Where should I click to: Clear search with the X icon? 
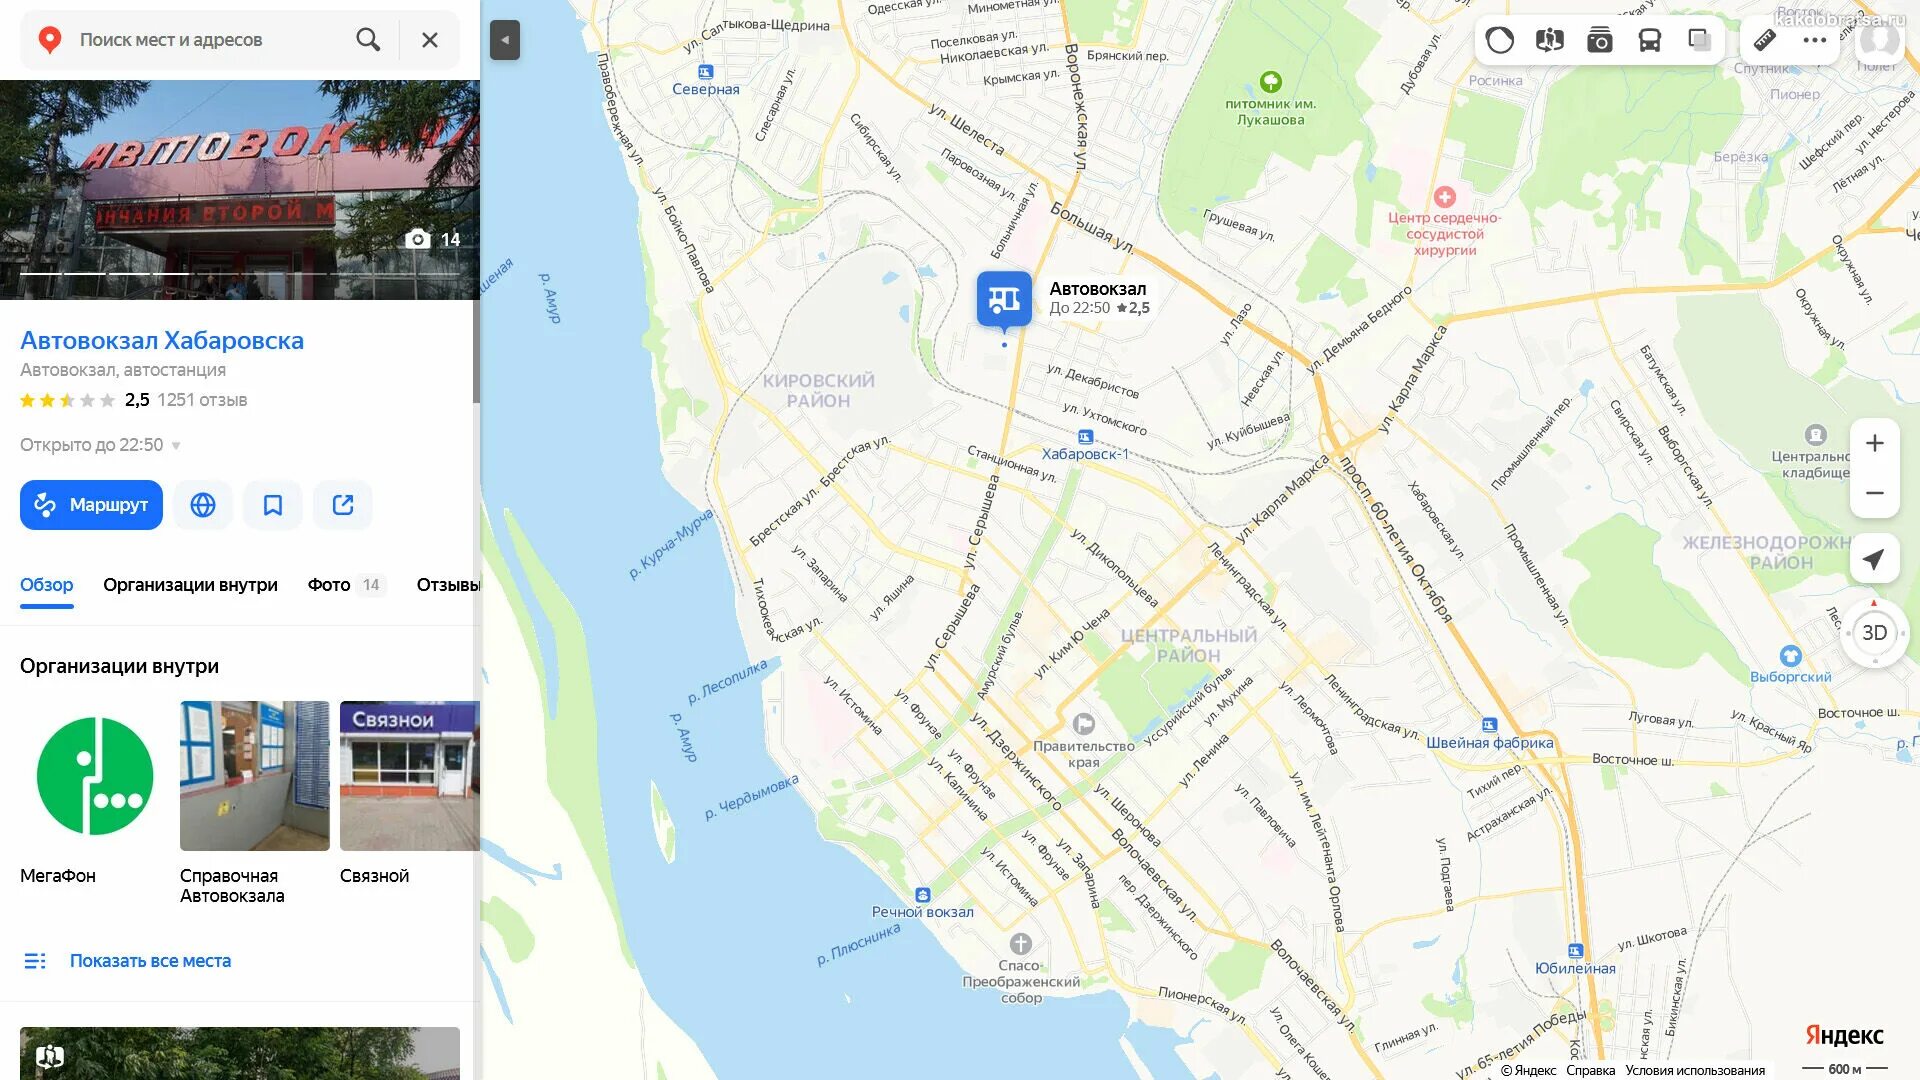[x=430, y=40]
